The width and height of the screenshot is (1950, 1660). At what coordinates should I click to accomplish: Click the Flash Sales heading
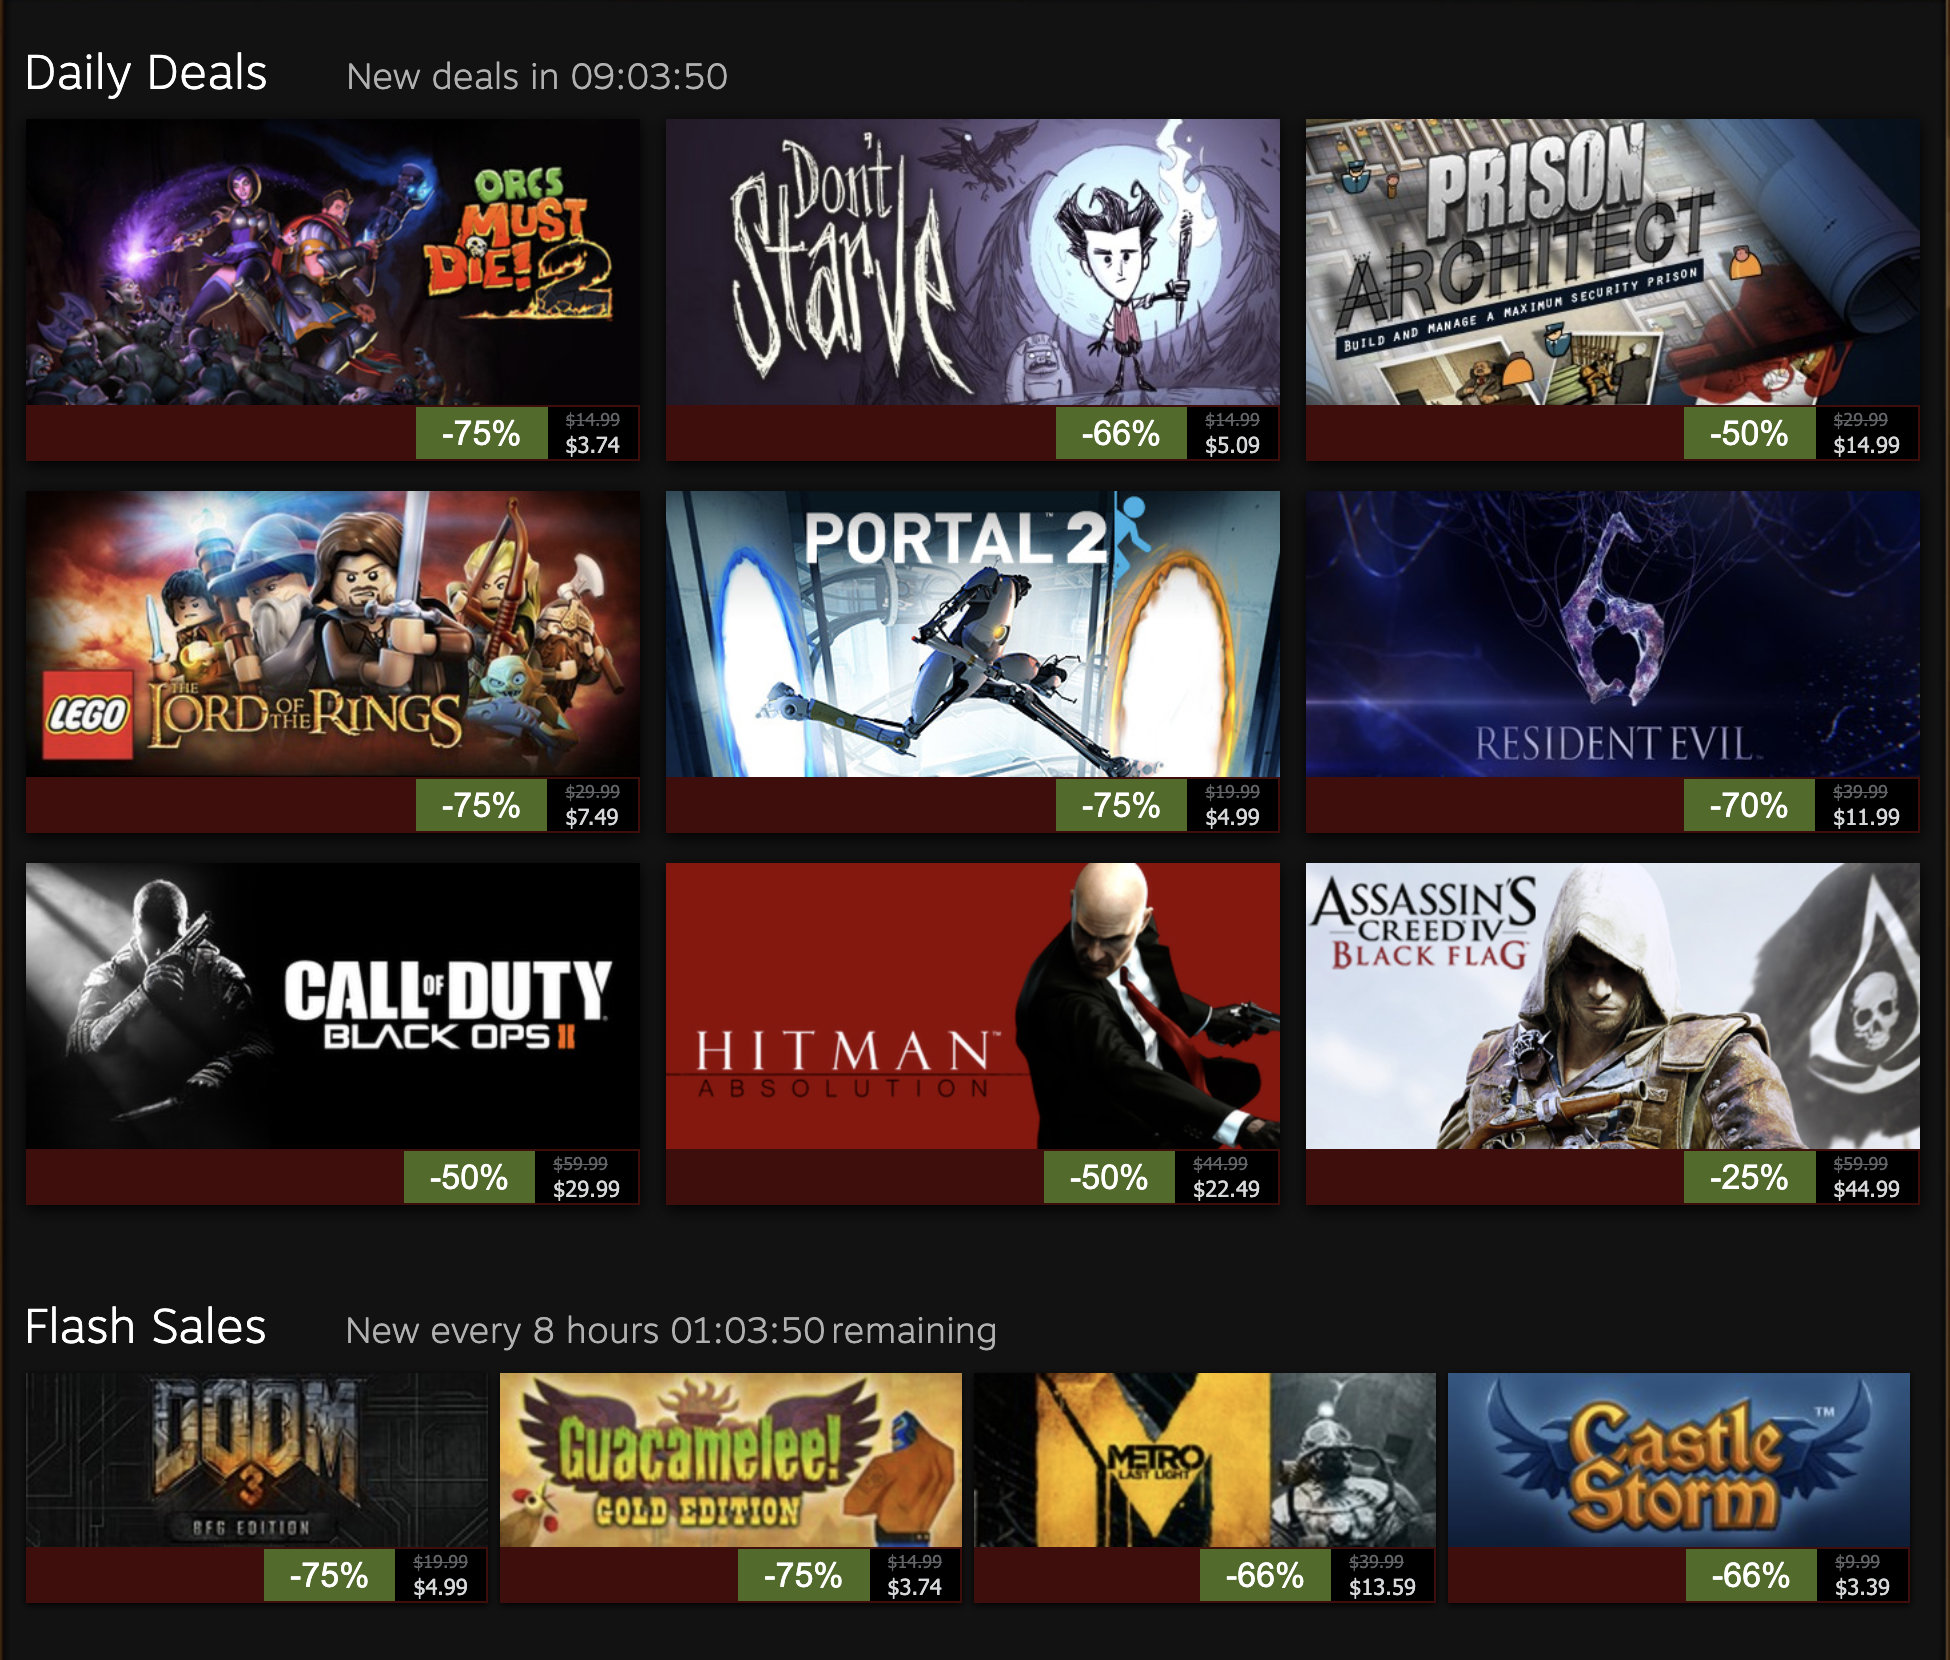pyautogui.click(x=146, y=1327)
